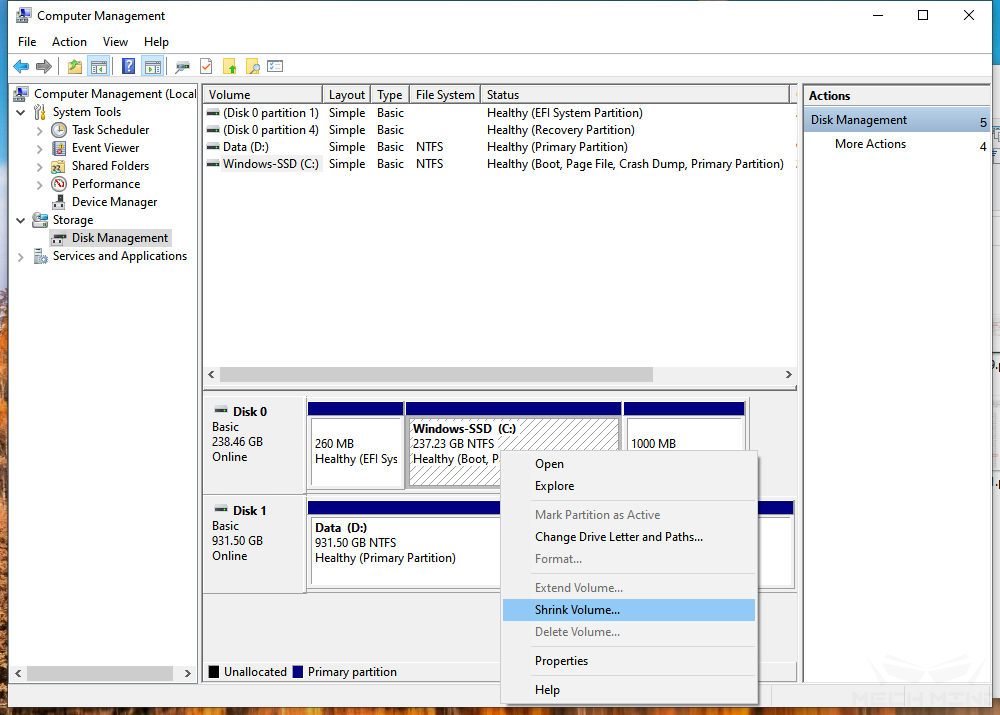Expand the Task Scheduler node
The width and height of the screenshot is (1000, 715).
pyautogui.click(x=39, y=130)
